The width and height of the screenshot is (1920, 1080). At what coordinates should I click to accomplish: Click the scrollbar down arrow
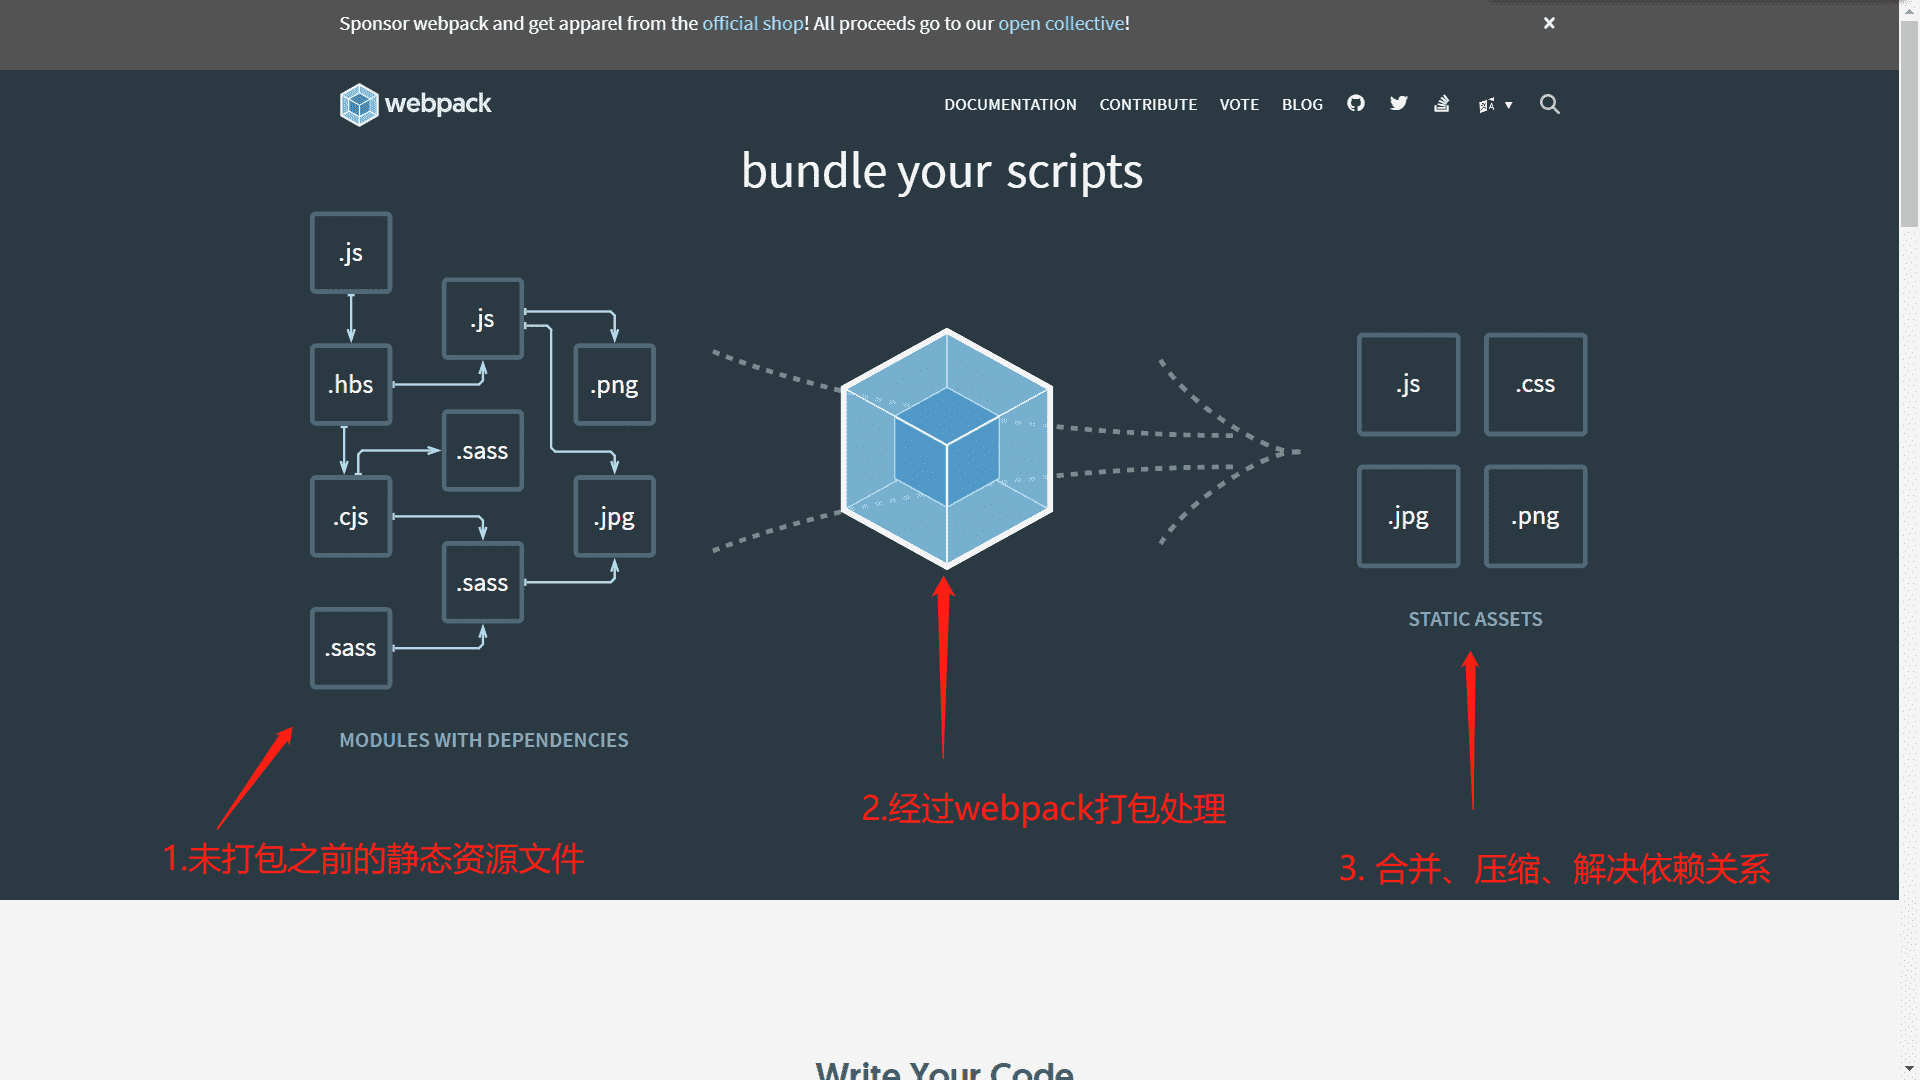(1910, 1069)
